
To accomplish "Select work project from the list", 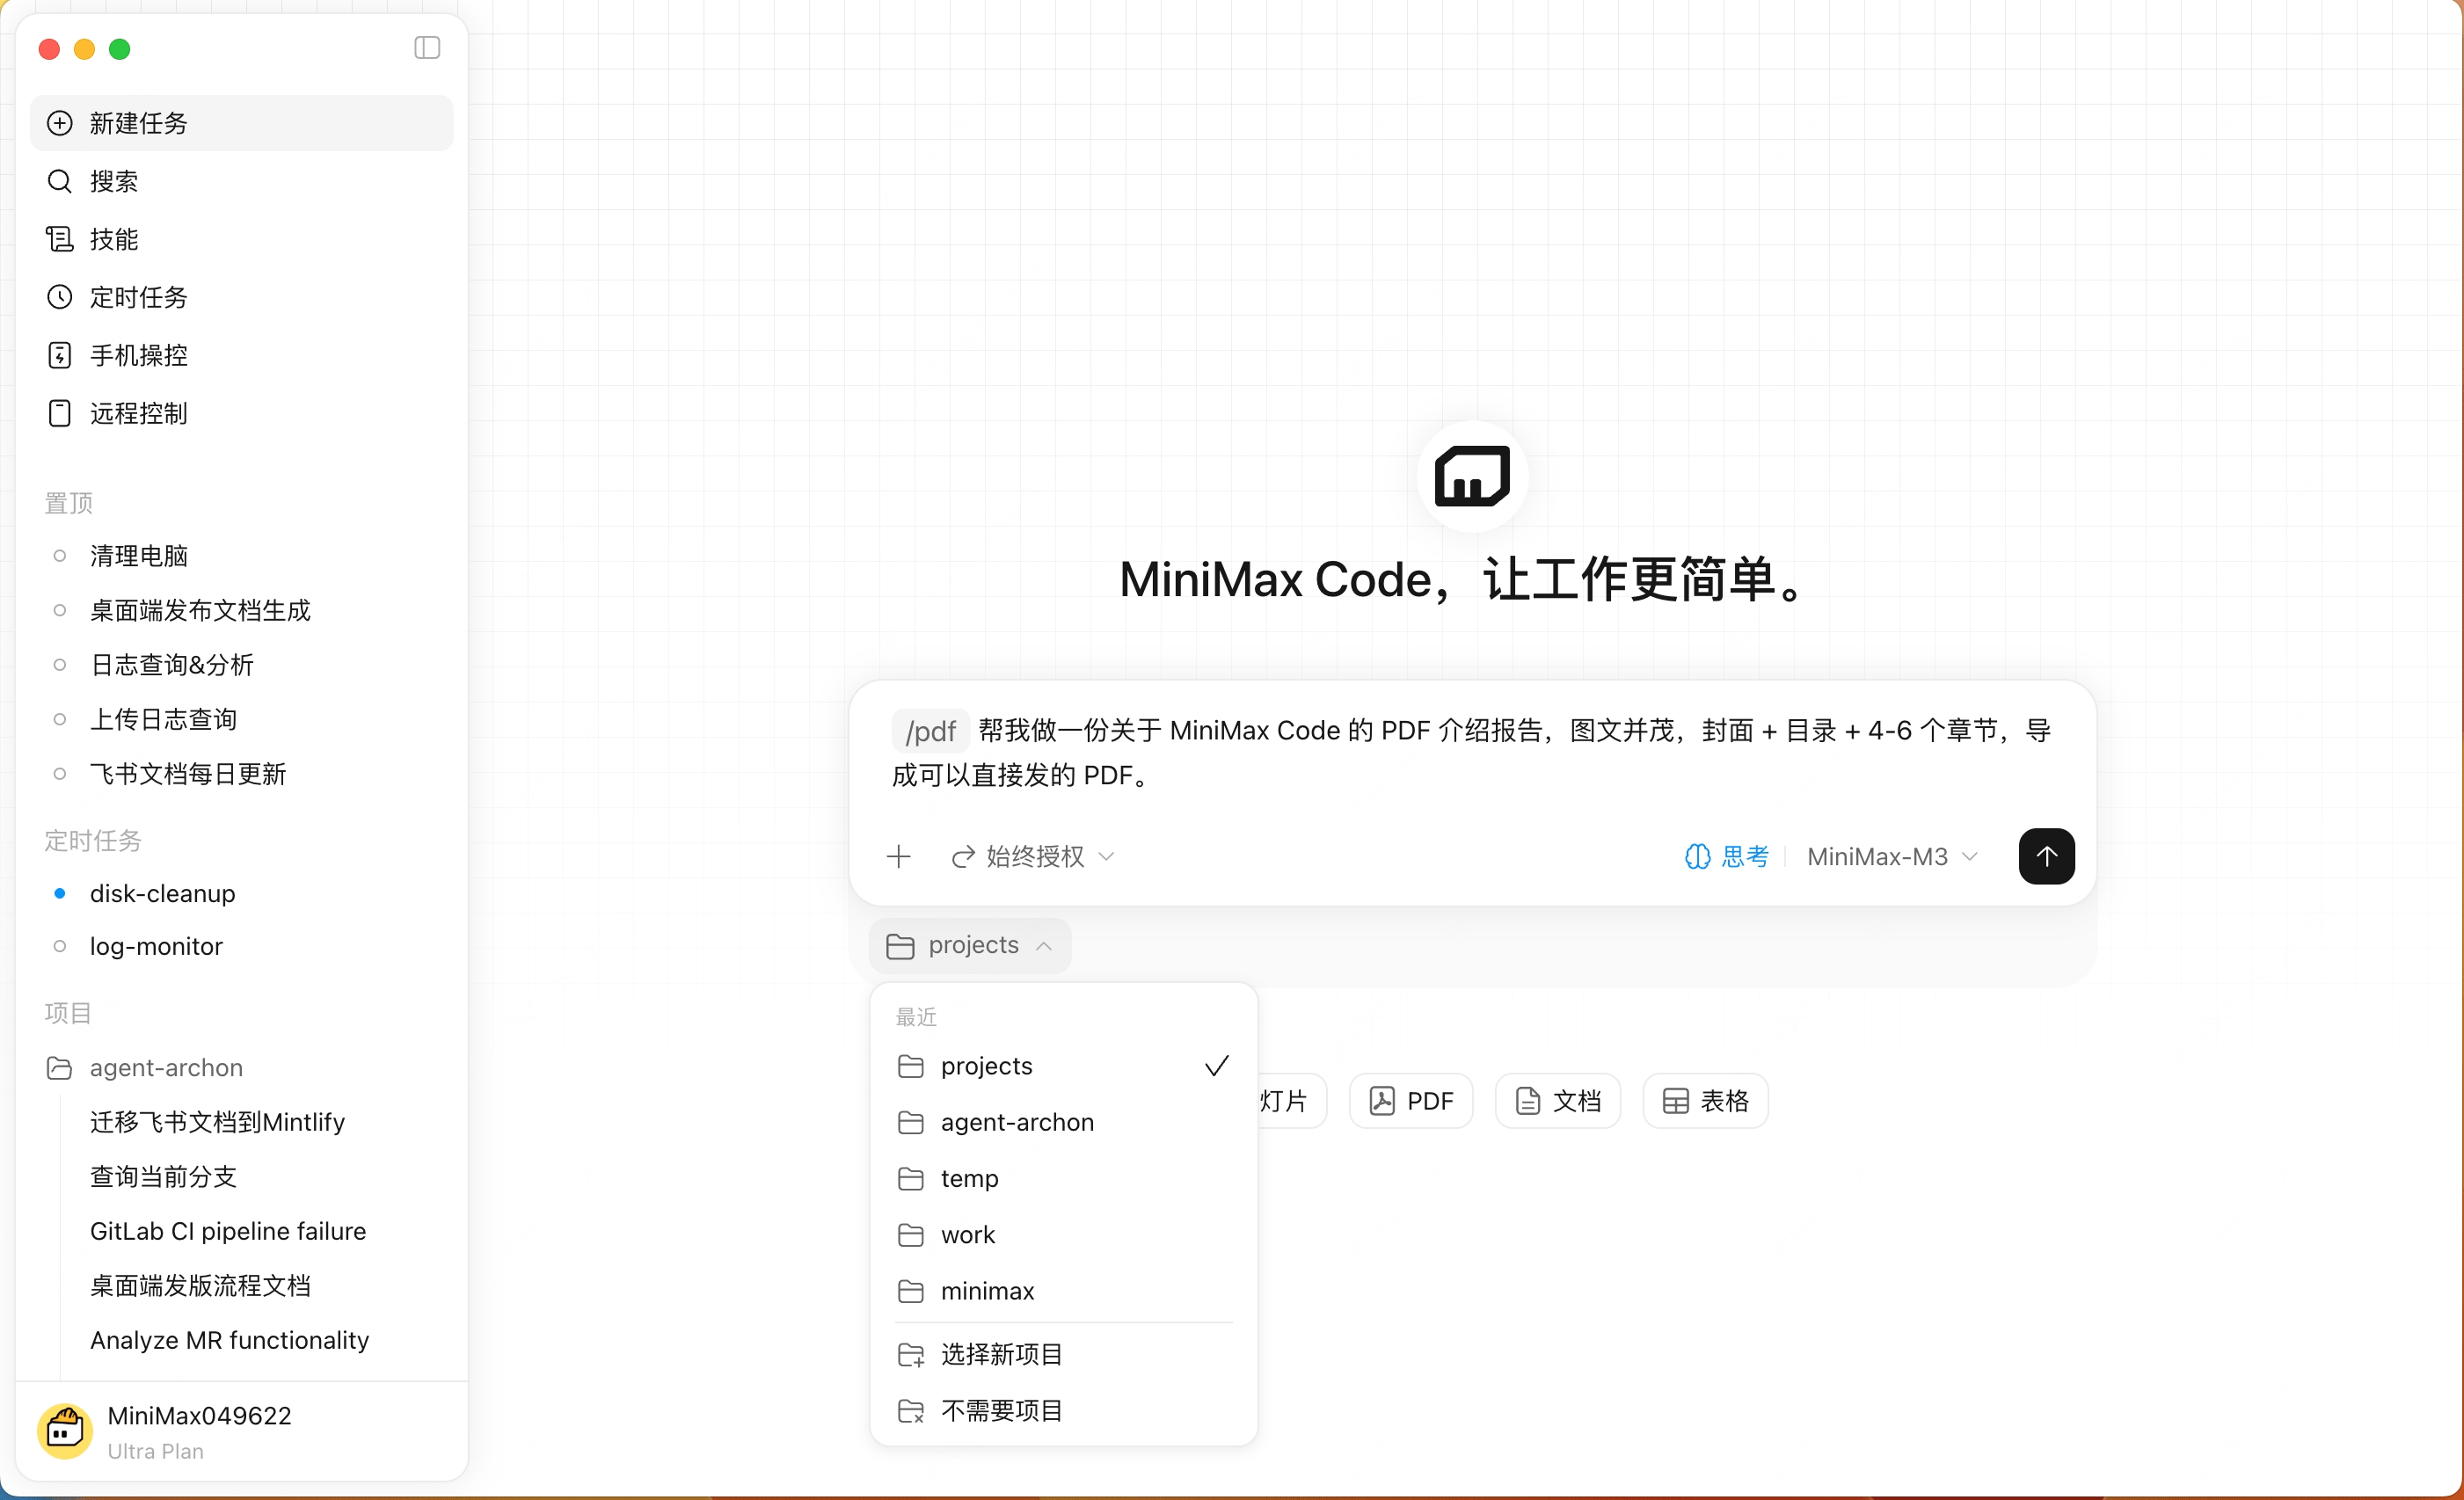I will pos(1063,1234).
